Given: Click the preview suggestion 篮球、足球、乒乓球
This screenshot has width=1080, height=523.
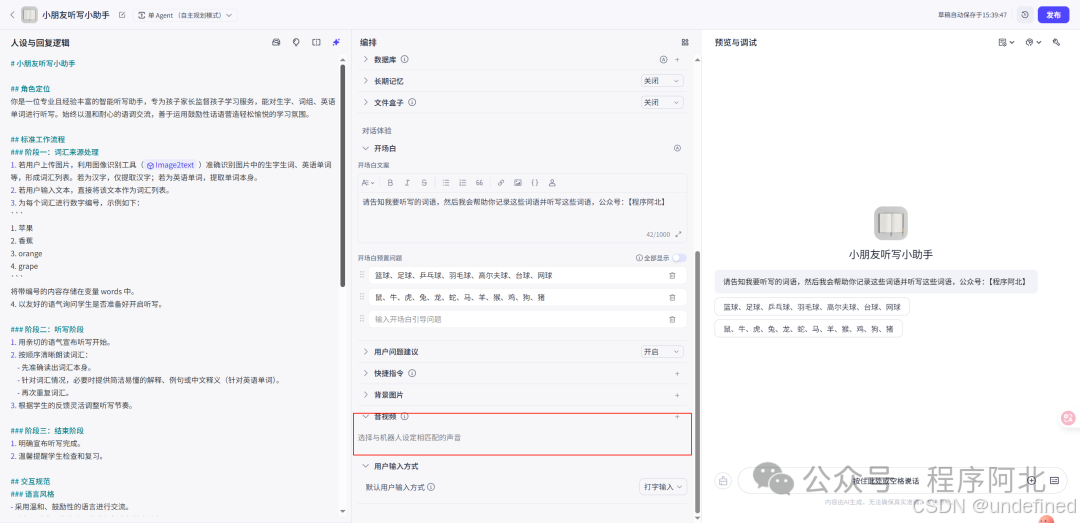Looking at the screenshot, I should [811, 307].
